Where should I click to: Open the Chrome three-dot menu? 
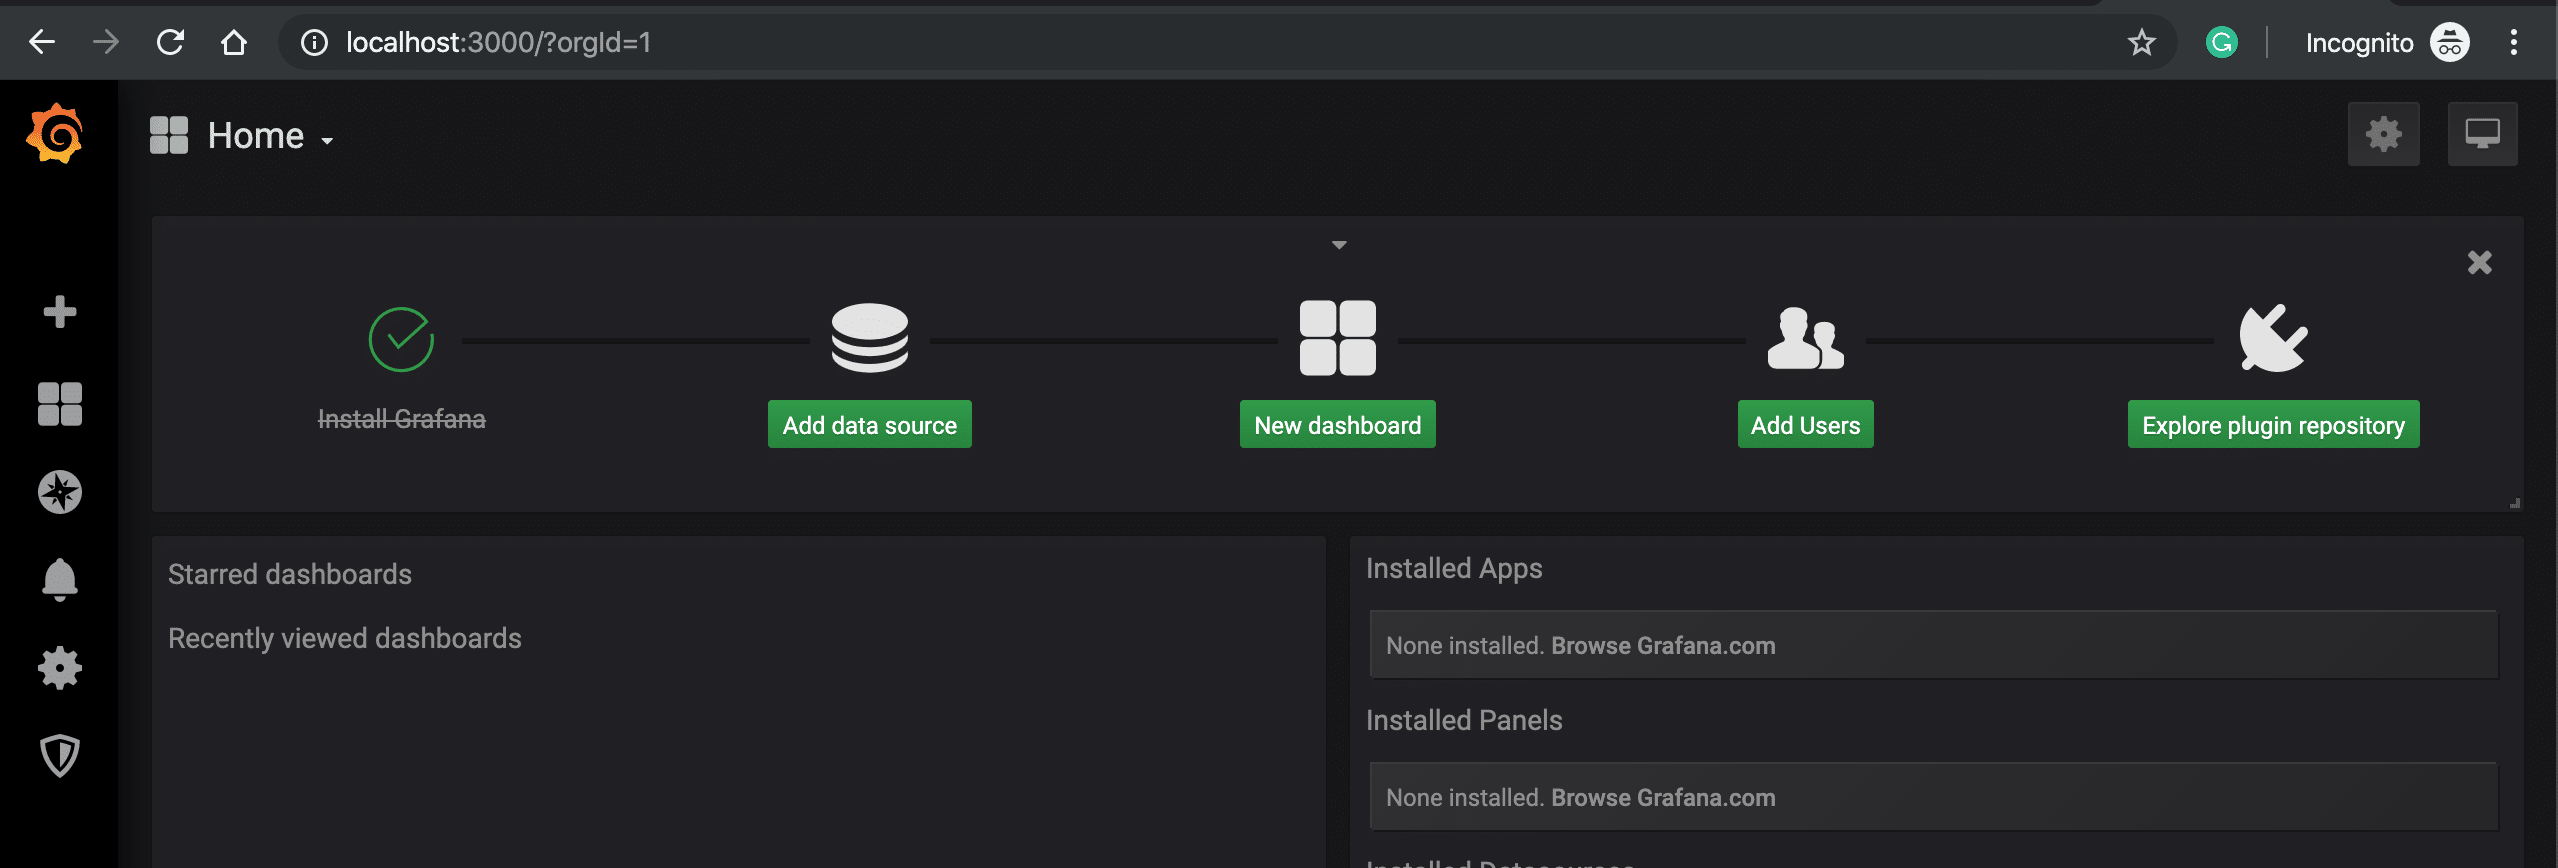coord(2513,42)
